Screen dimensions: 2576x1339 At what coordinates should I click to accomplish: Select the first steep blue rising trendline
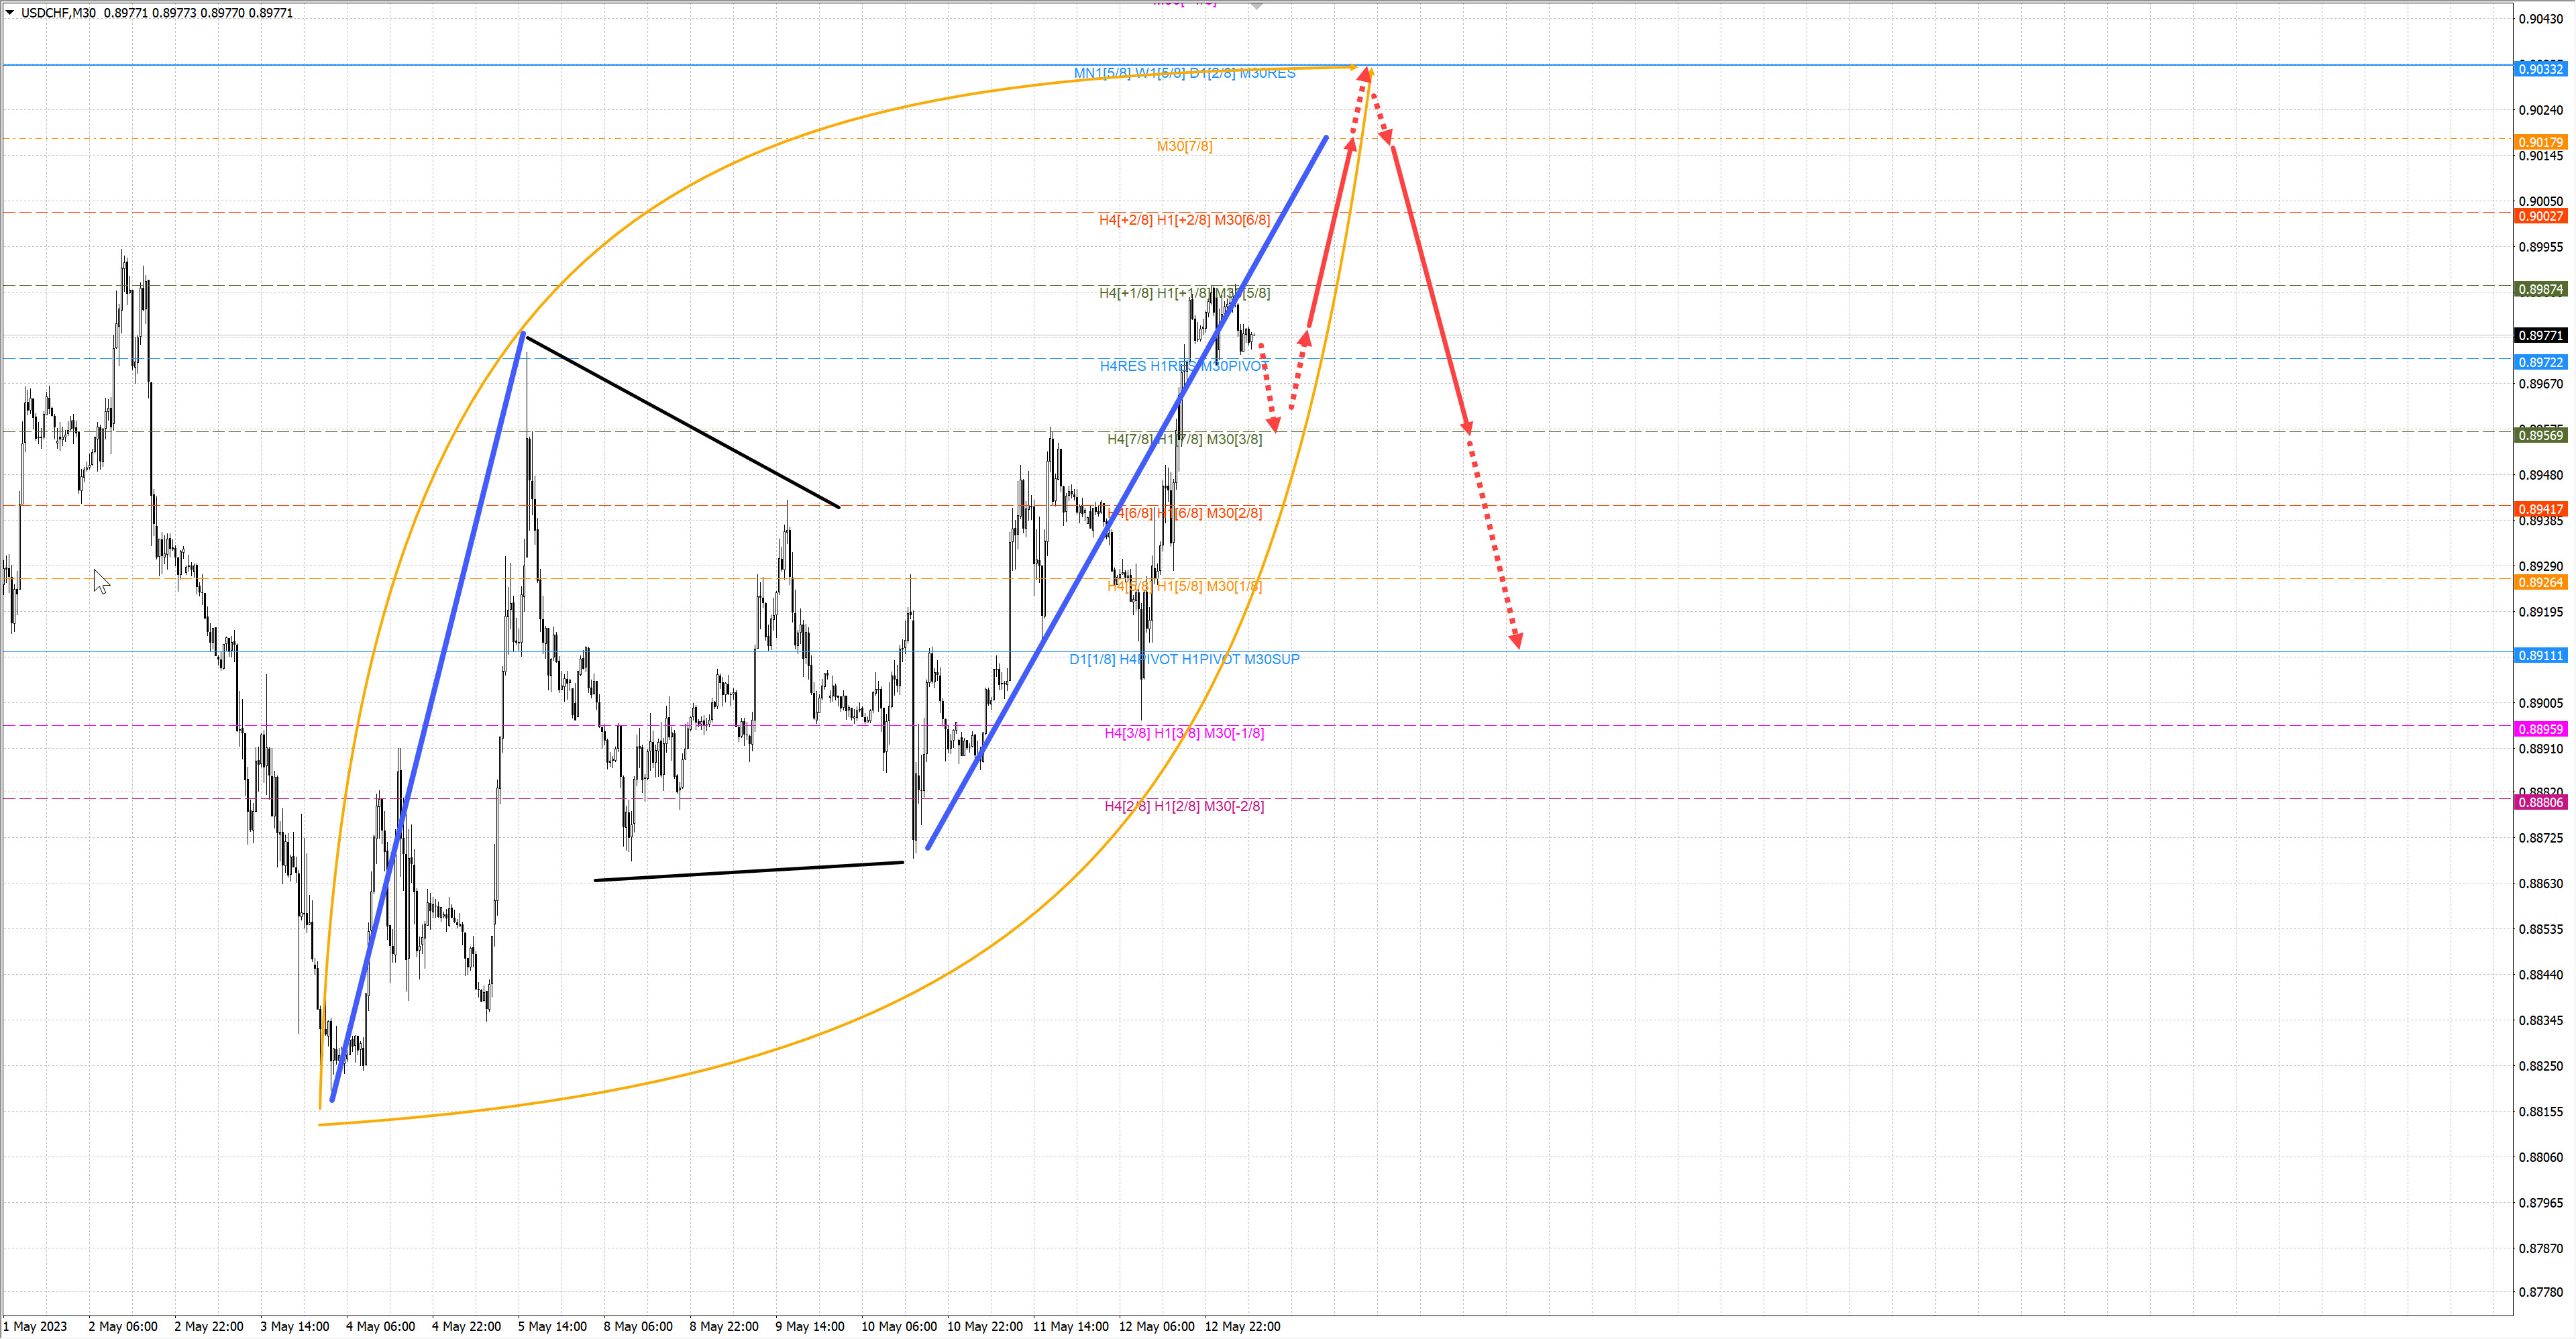click(428, 718)
